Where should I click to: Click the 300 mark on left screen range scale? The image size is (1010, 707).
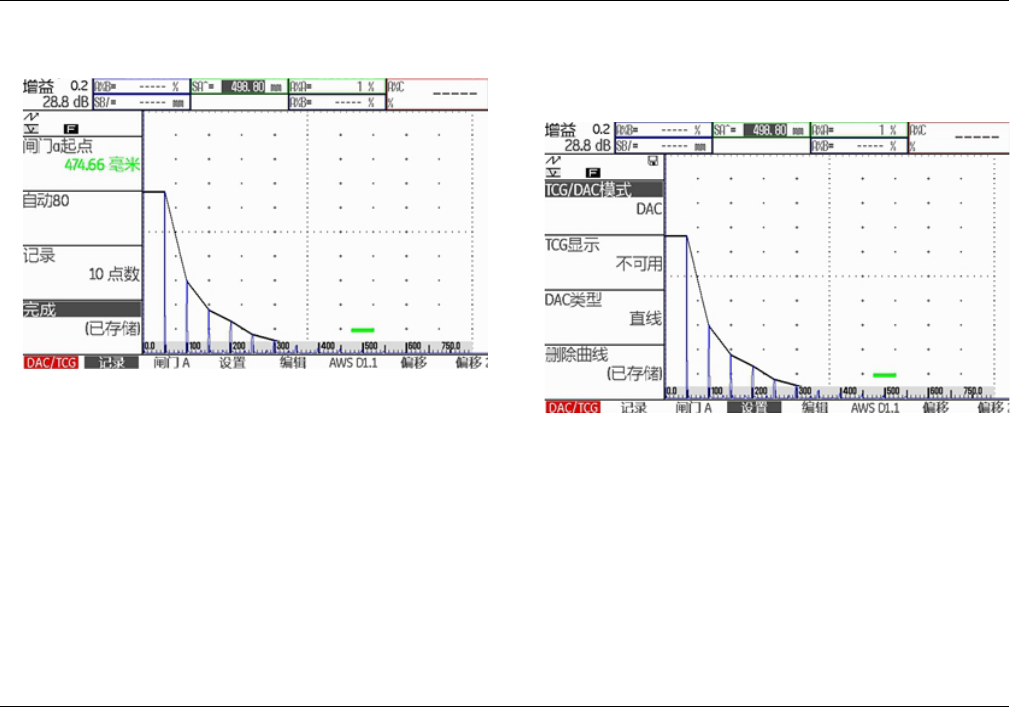click(x=282, y=346)
